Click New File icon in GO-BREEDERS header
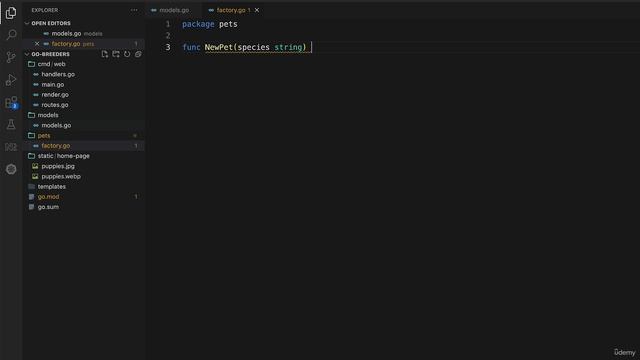 [x=105, y=54]
